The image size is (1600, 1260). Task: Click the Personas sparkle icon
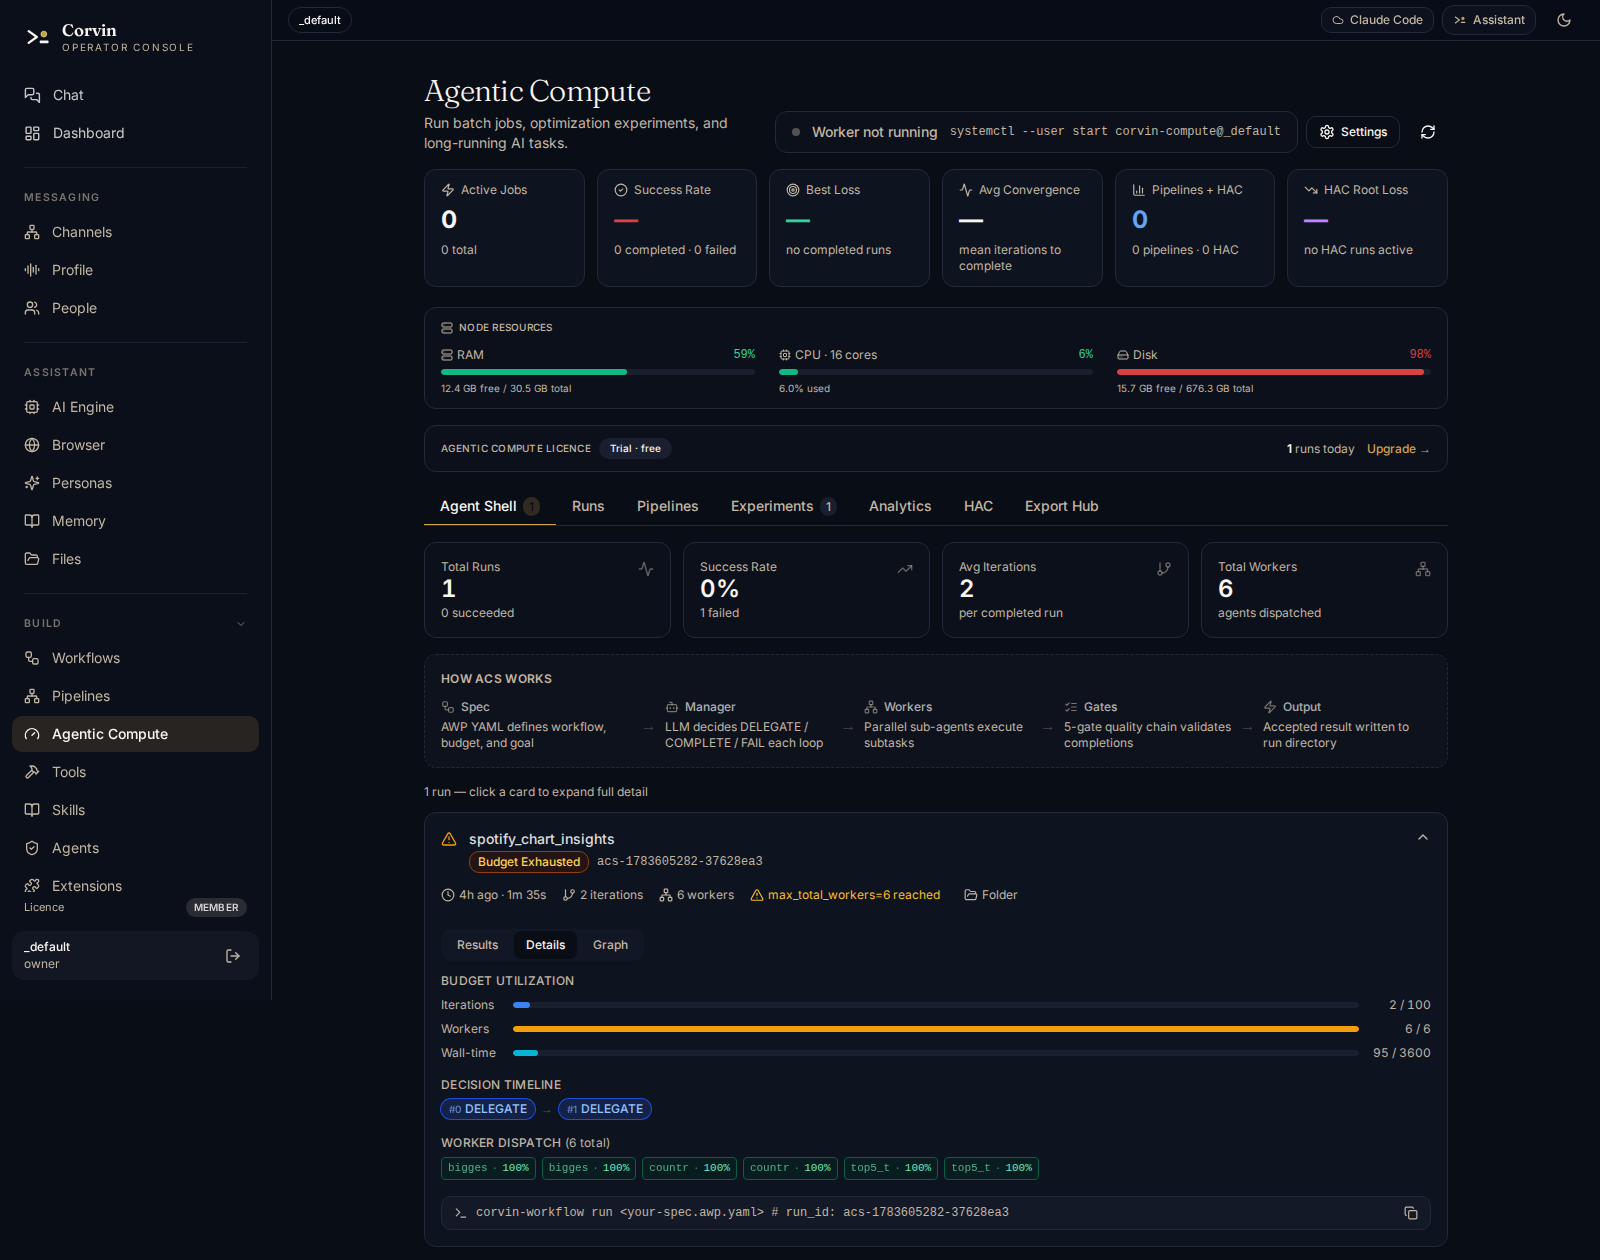click(x=32, y=483)
